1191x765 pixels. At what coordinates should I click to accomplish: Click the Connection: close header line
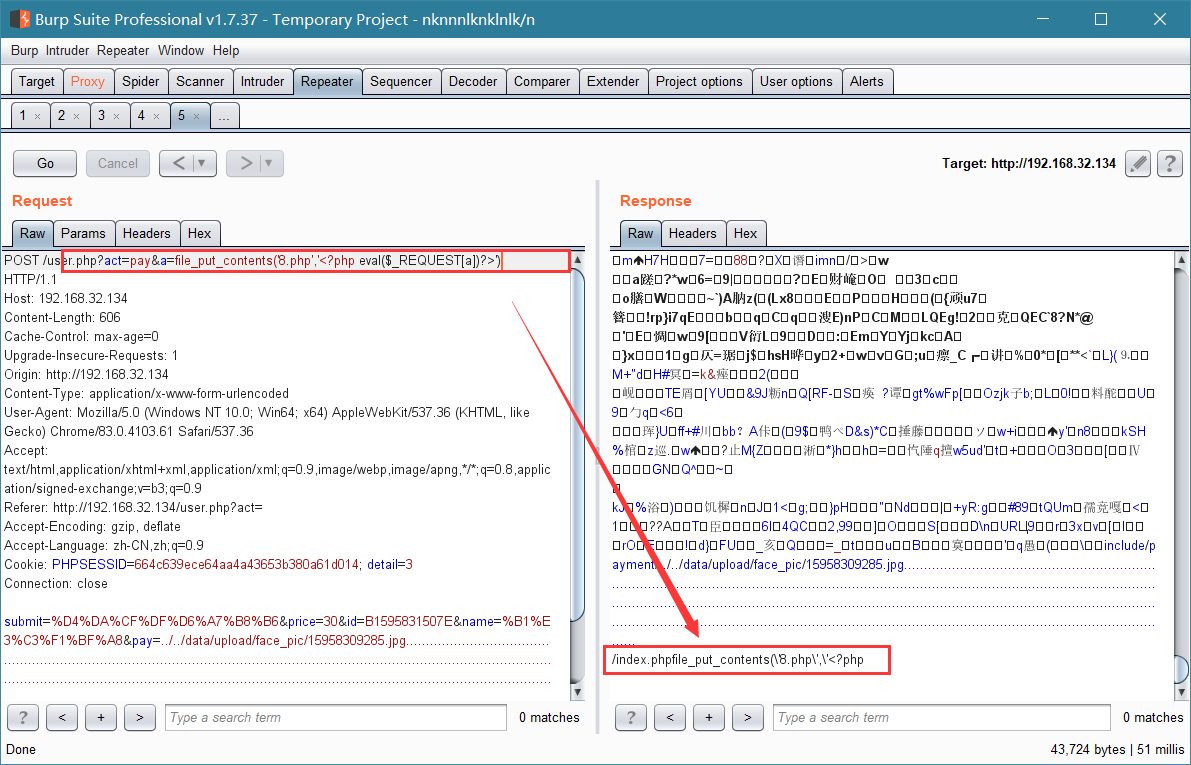click(x=56, y=583)
